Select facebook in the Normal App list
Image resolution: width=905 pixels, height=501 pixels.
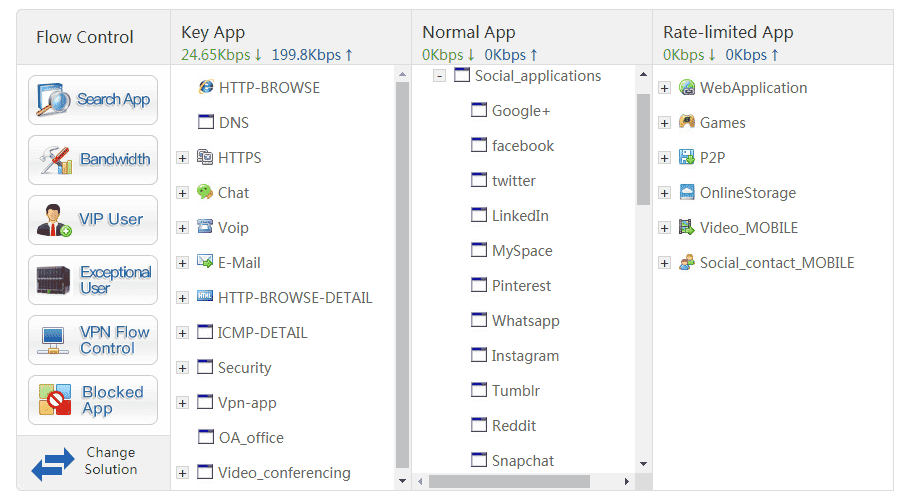point(522,146)
